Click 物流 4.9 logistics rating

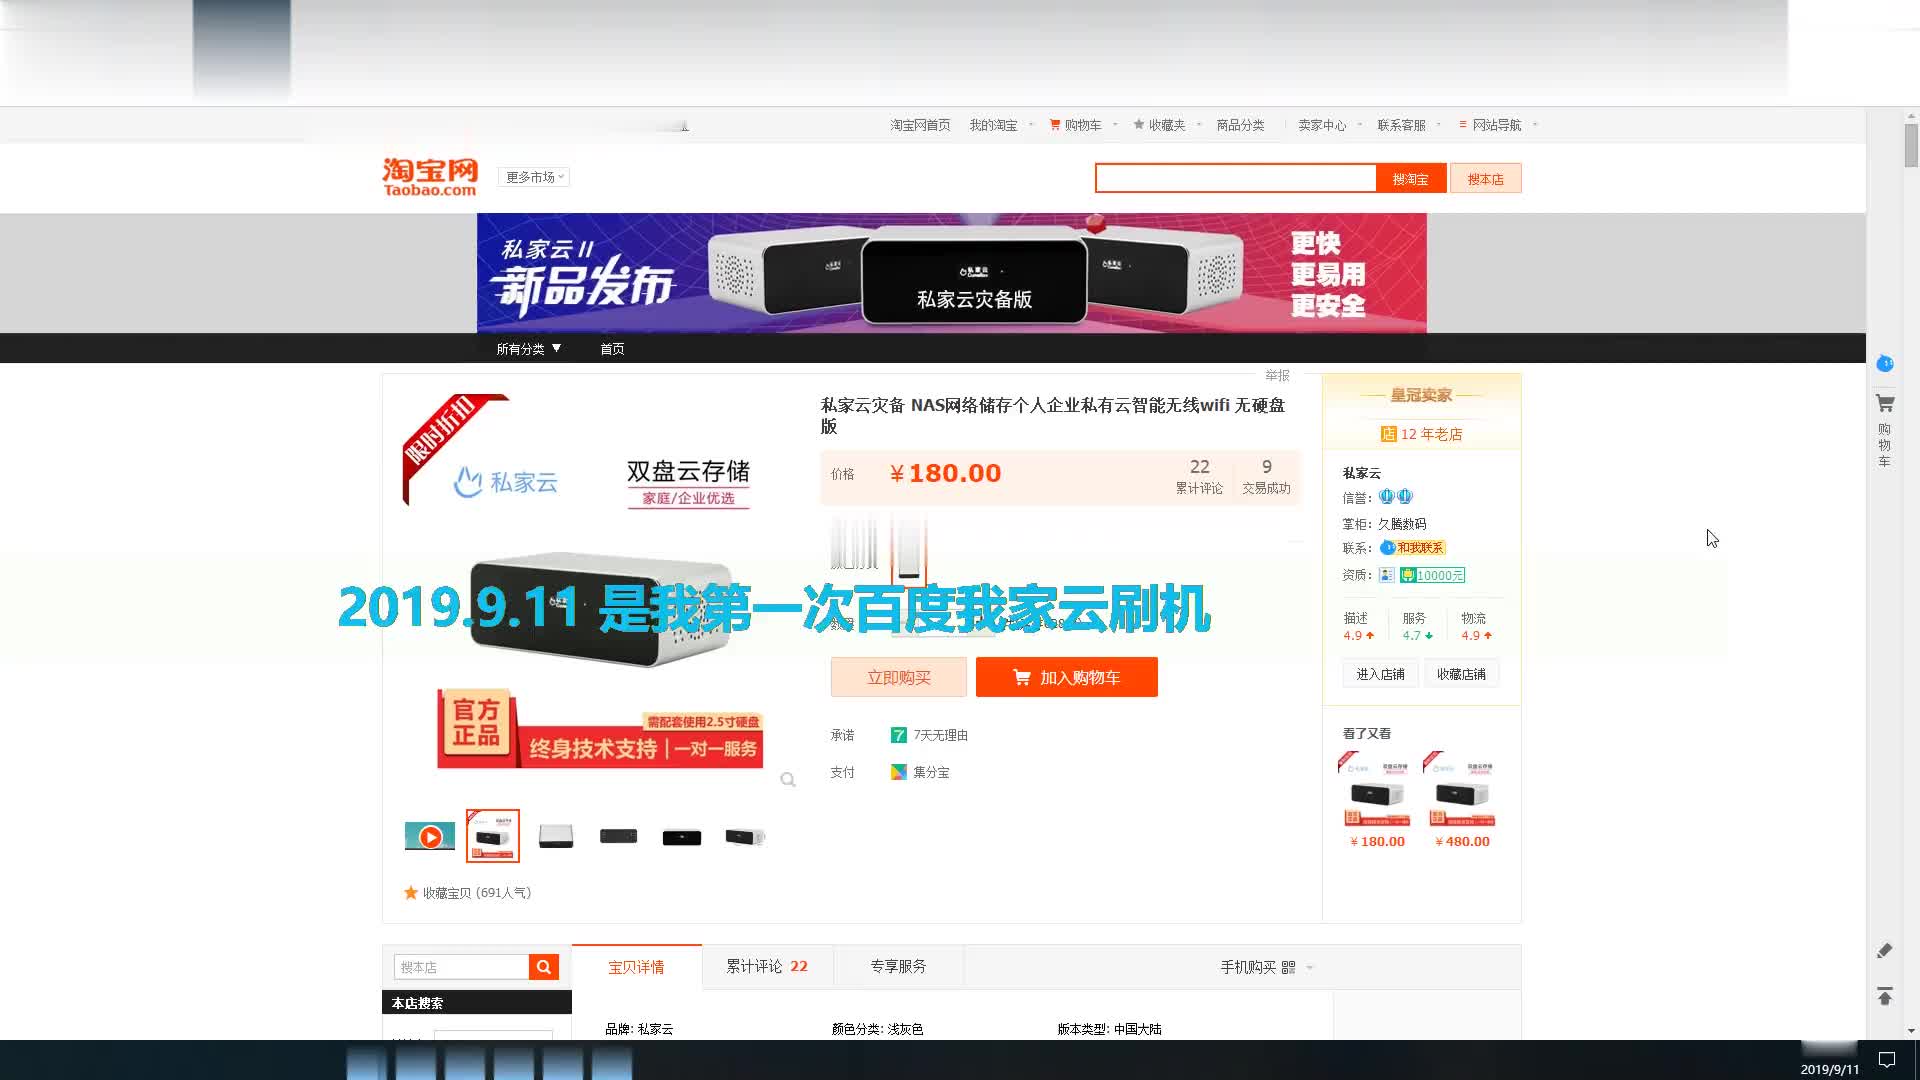click(x=1476, y=626)
